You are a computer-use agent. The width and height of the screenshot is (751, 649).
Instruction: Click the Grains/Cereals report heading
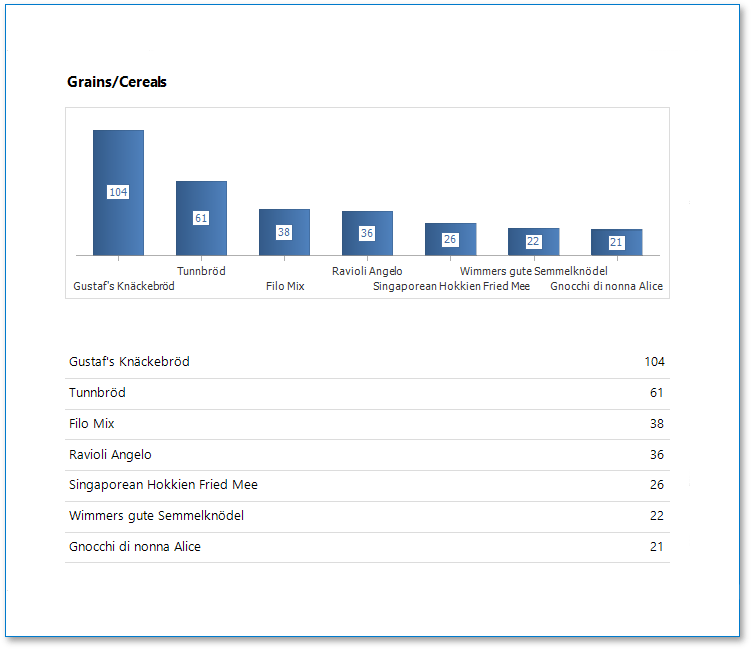click(x=117, y=82)
